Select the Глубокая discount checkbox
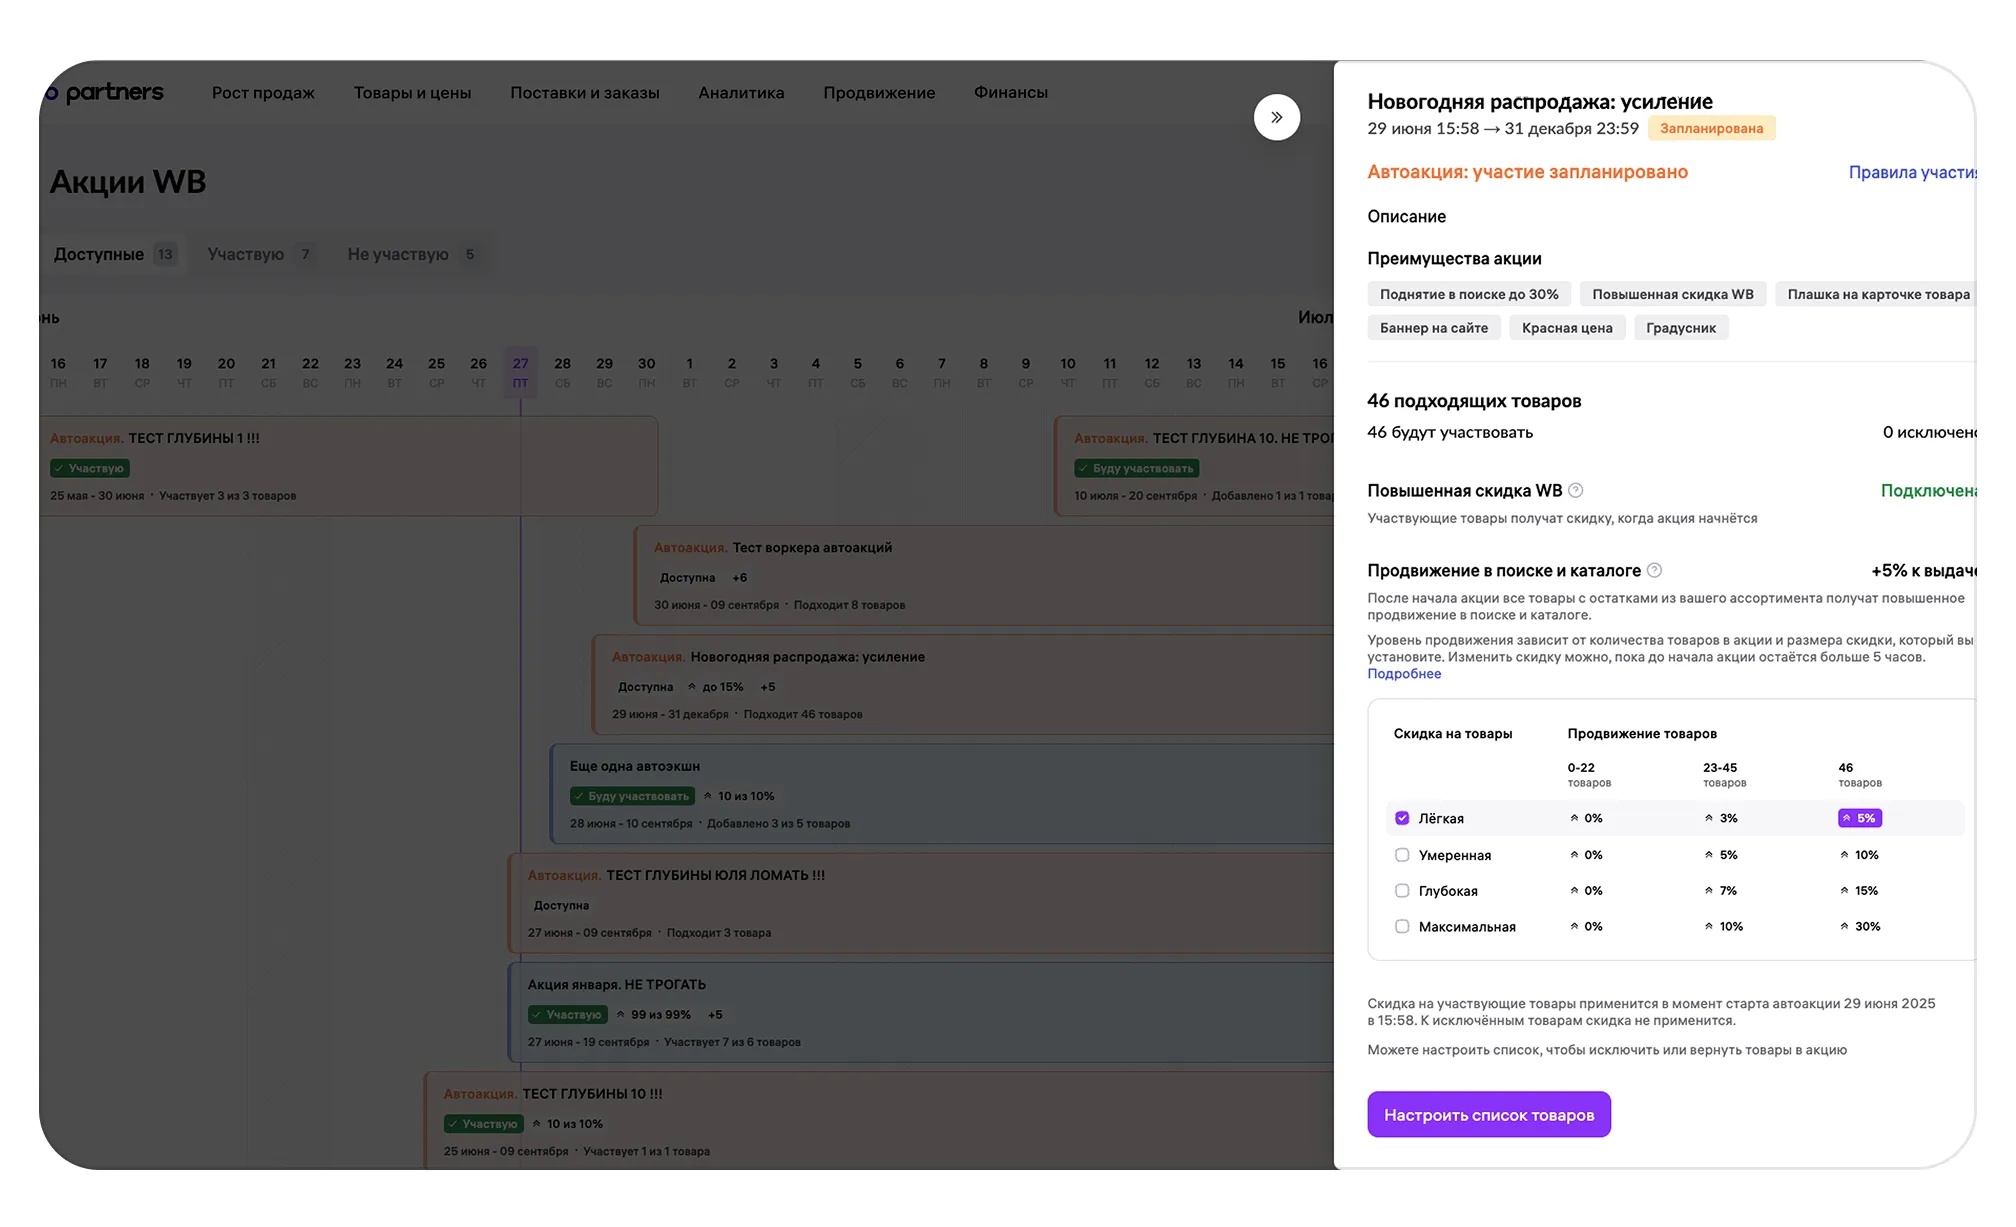Viewport: 2016px width, 1227px height. [1402, 891]
